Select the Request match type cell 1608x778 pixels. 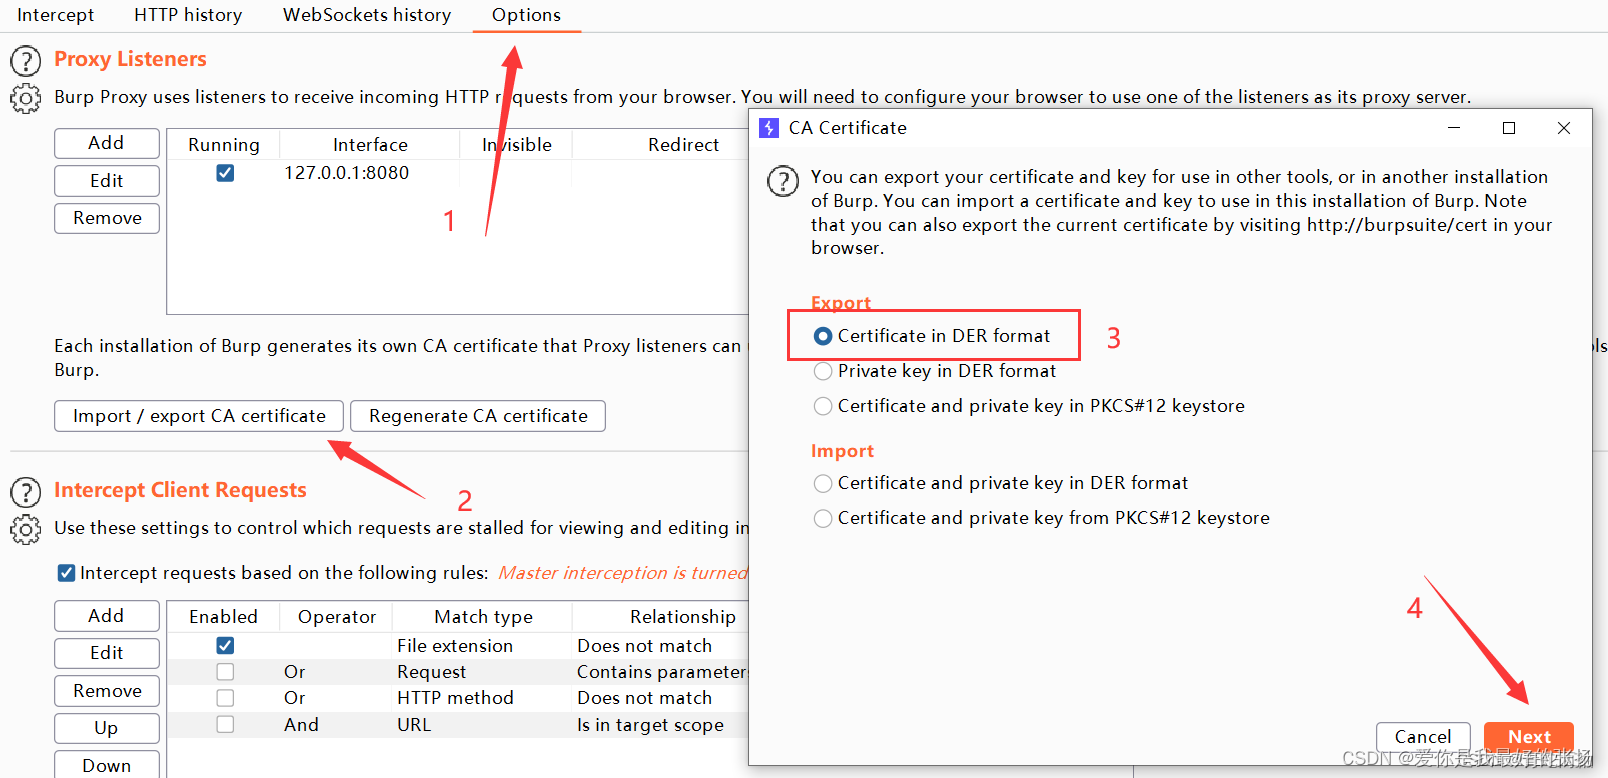pyautogui.click(x=432, y=672)
